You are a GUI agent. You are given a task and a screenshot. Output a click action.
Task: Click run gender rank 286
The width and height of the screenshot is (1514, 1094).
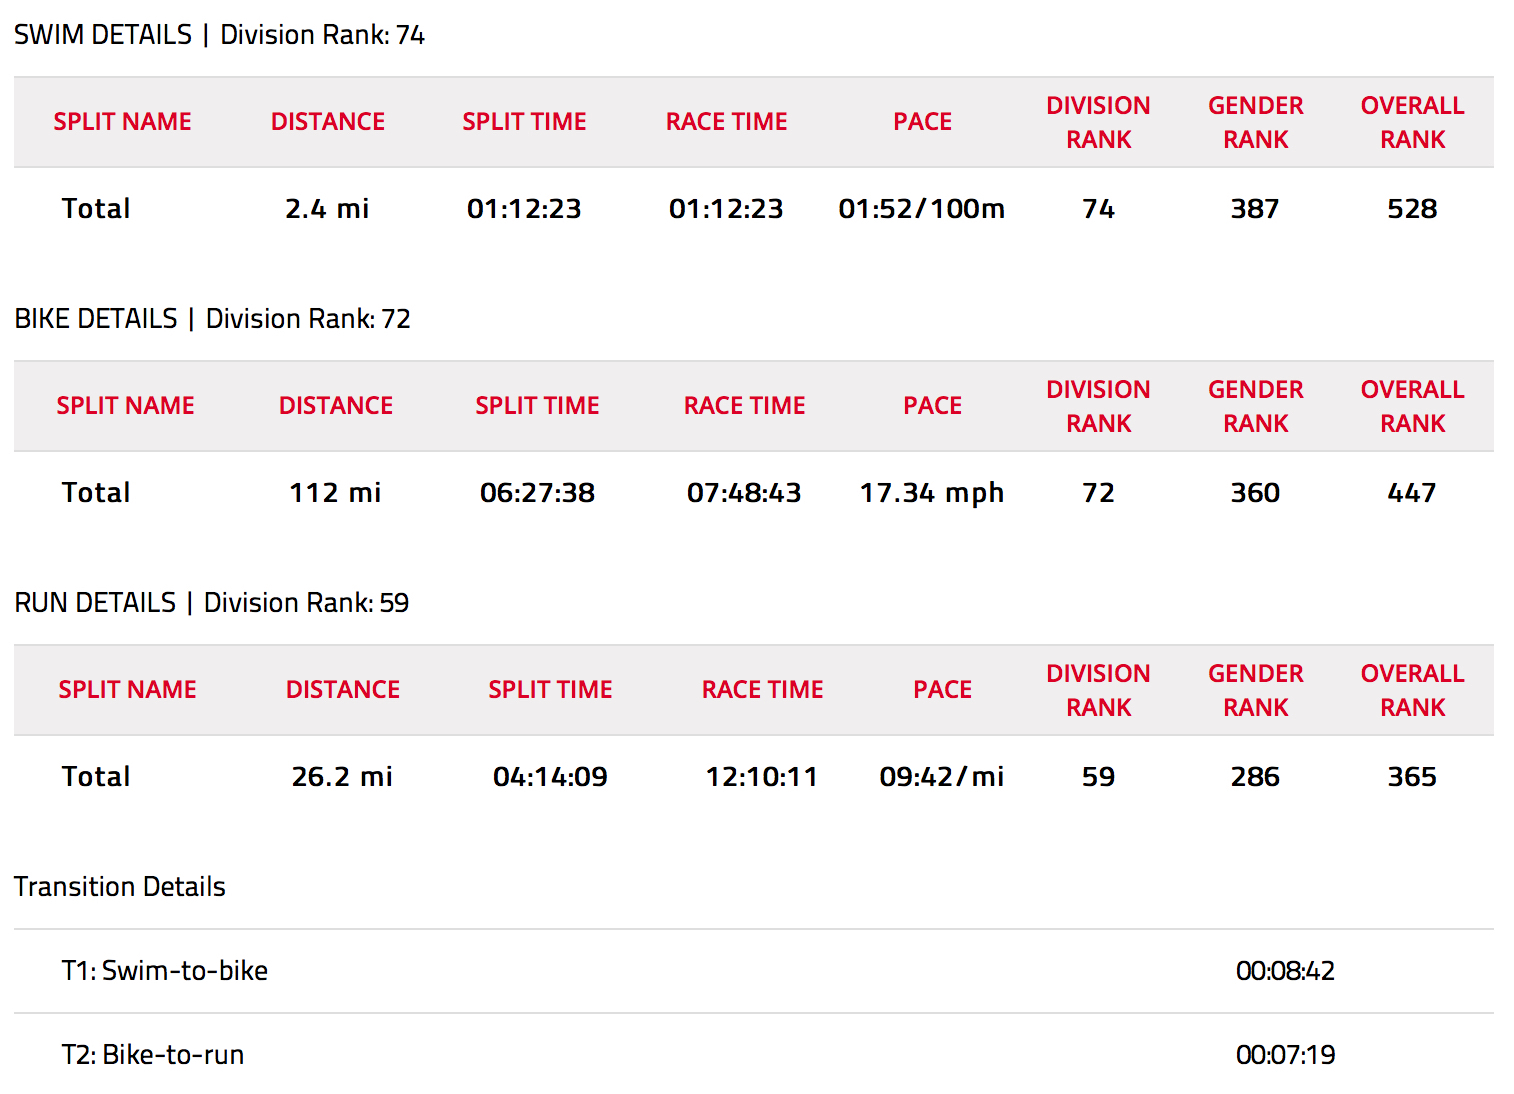pos(1255,776)
